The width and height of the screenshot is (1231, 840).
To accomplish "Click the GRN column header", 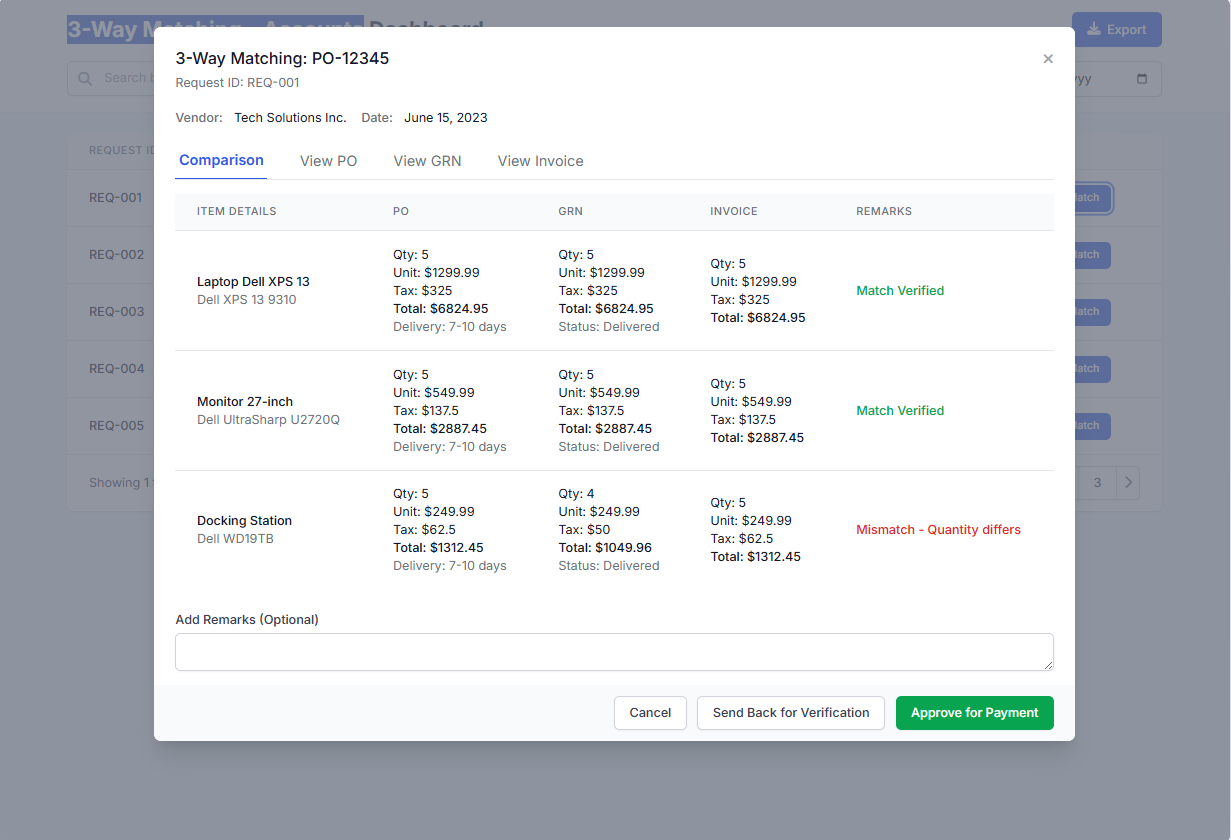I will click(x=570, y=212).
